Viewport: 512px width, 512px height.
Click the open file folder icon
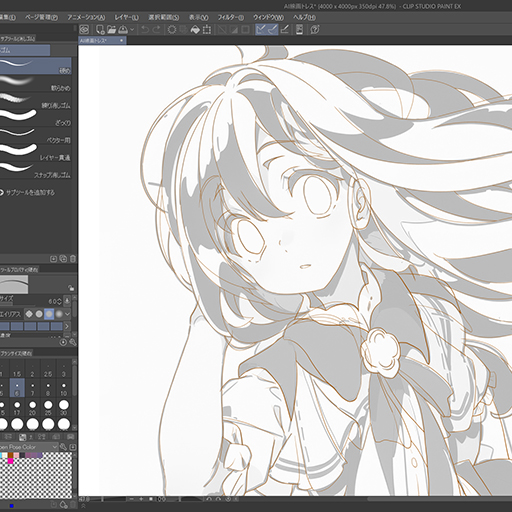(x=111, y=30)
